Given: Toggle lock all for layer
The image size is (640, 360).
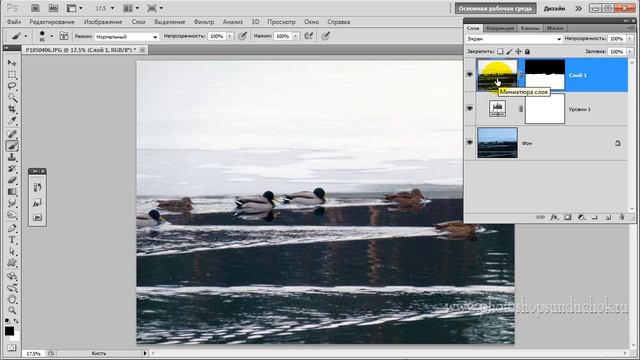Looking at the screenshot, I should (x=527, y=51).
